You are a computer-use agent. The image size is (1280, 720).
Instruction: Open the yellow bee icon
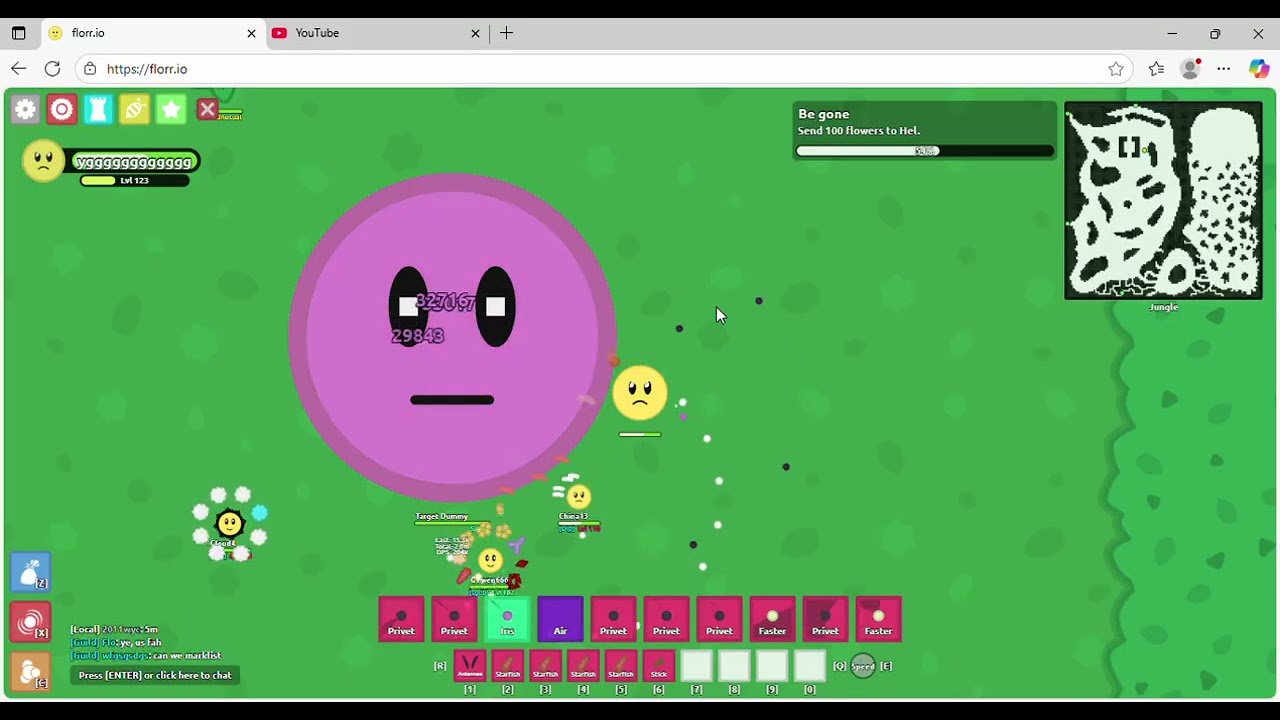(x=134, y=109)
